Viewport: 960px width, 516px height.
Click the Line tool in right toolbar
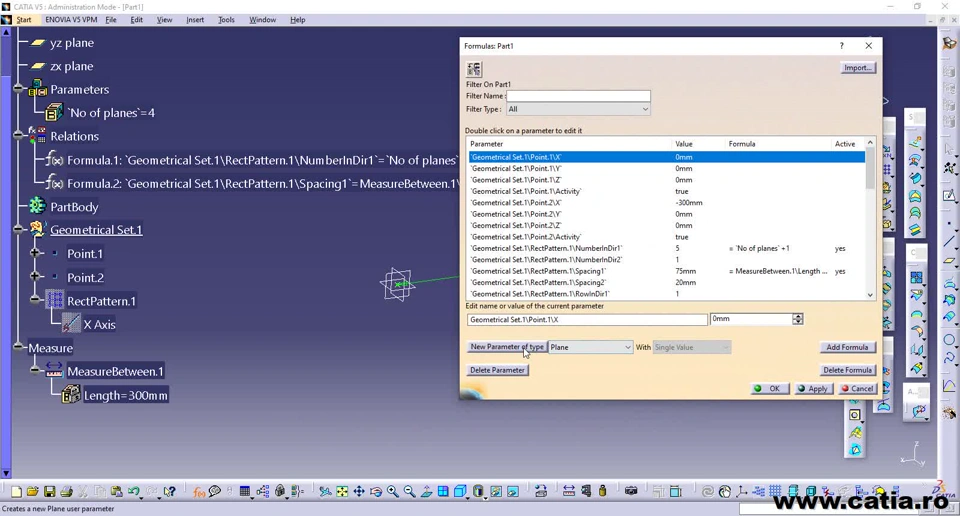click(x=949, y=241)
